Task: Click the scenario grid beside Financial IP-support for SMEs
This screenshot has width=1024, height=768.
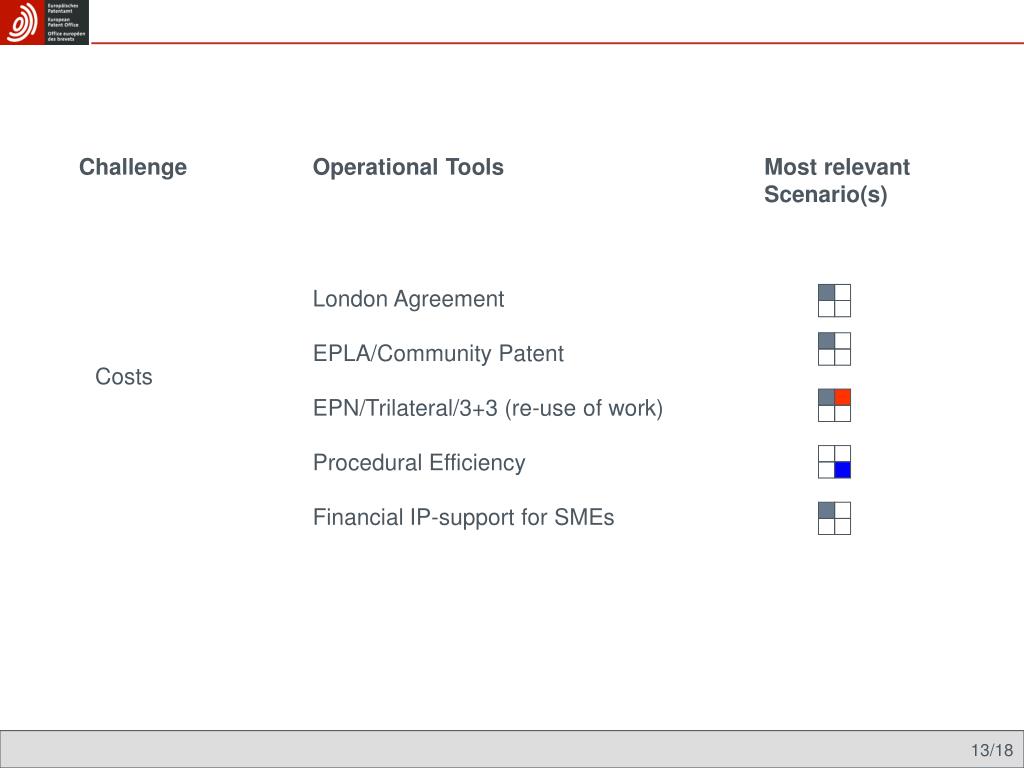Action: click(834, 518)
